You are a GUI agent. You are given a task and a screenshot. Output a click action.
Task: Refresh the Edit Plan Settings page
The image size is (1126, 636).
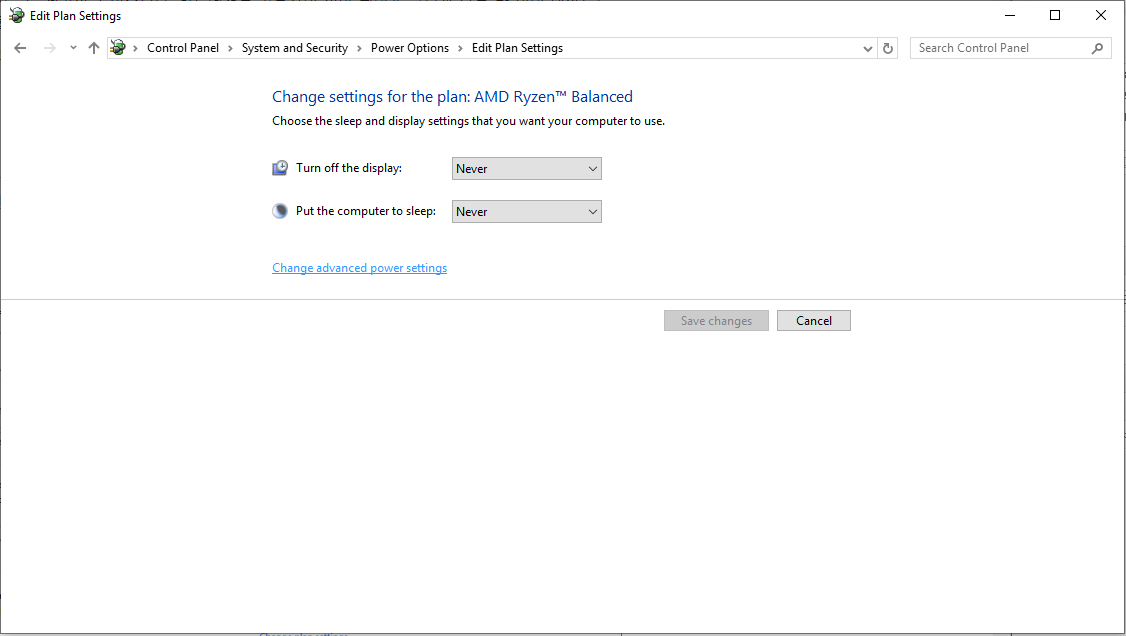[888, 48]
